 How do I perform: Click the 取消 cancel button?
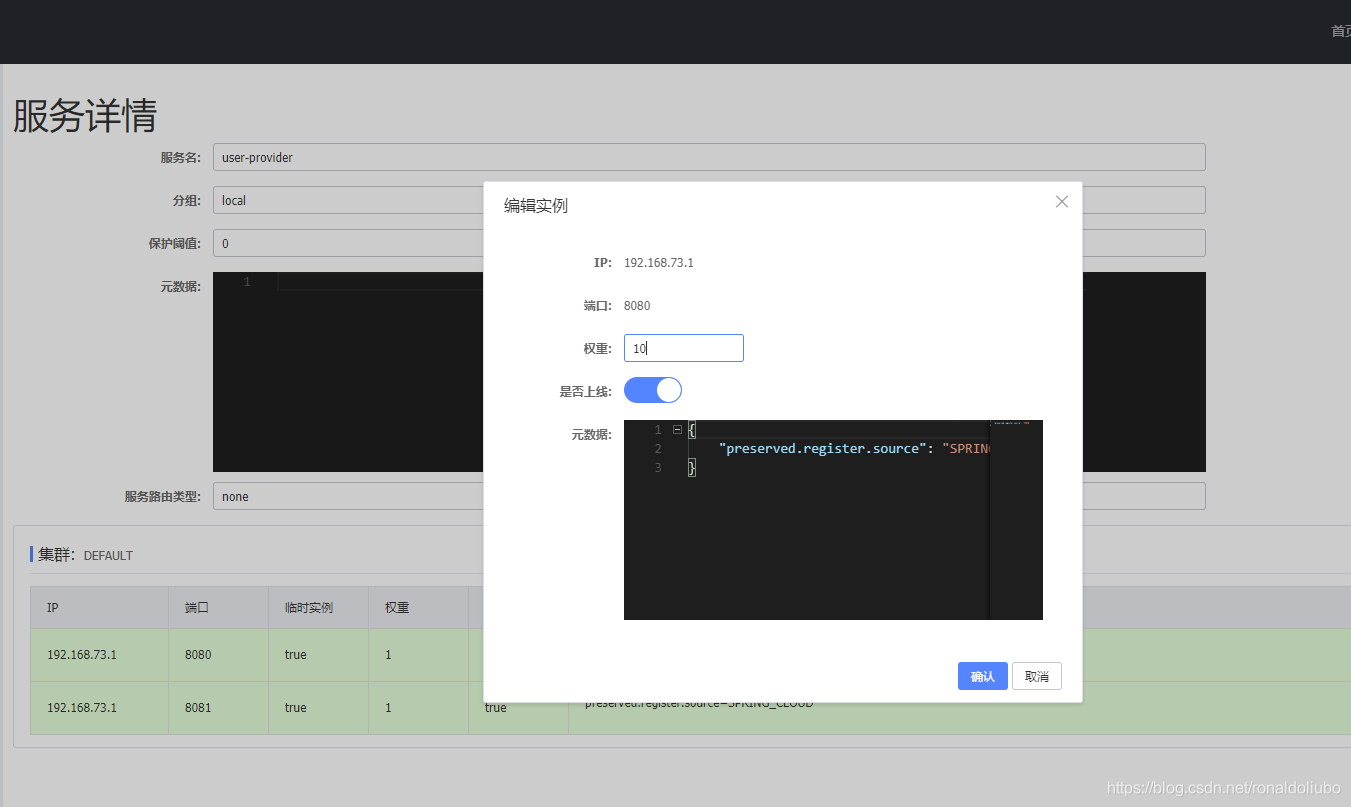[x=1036, y=676]
